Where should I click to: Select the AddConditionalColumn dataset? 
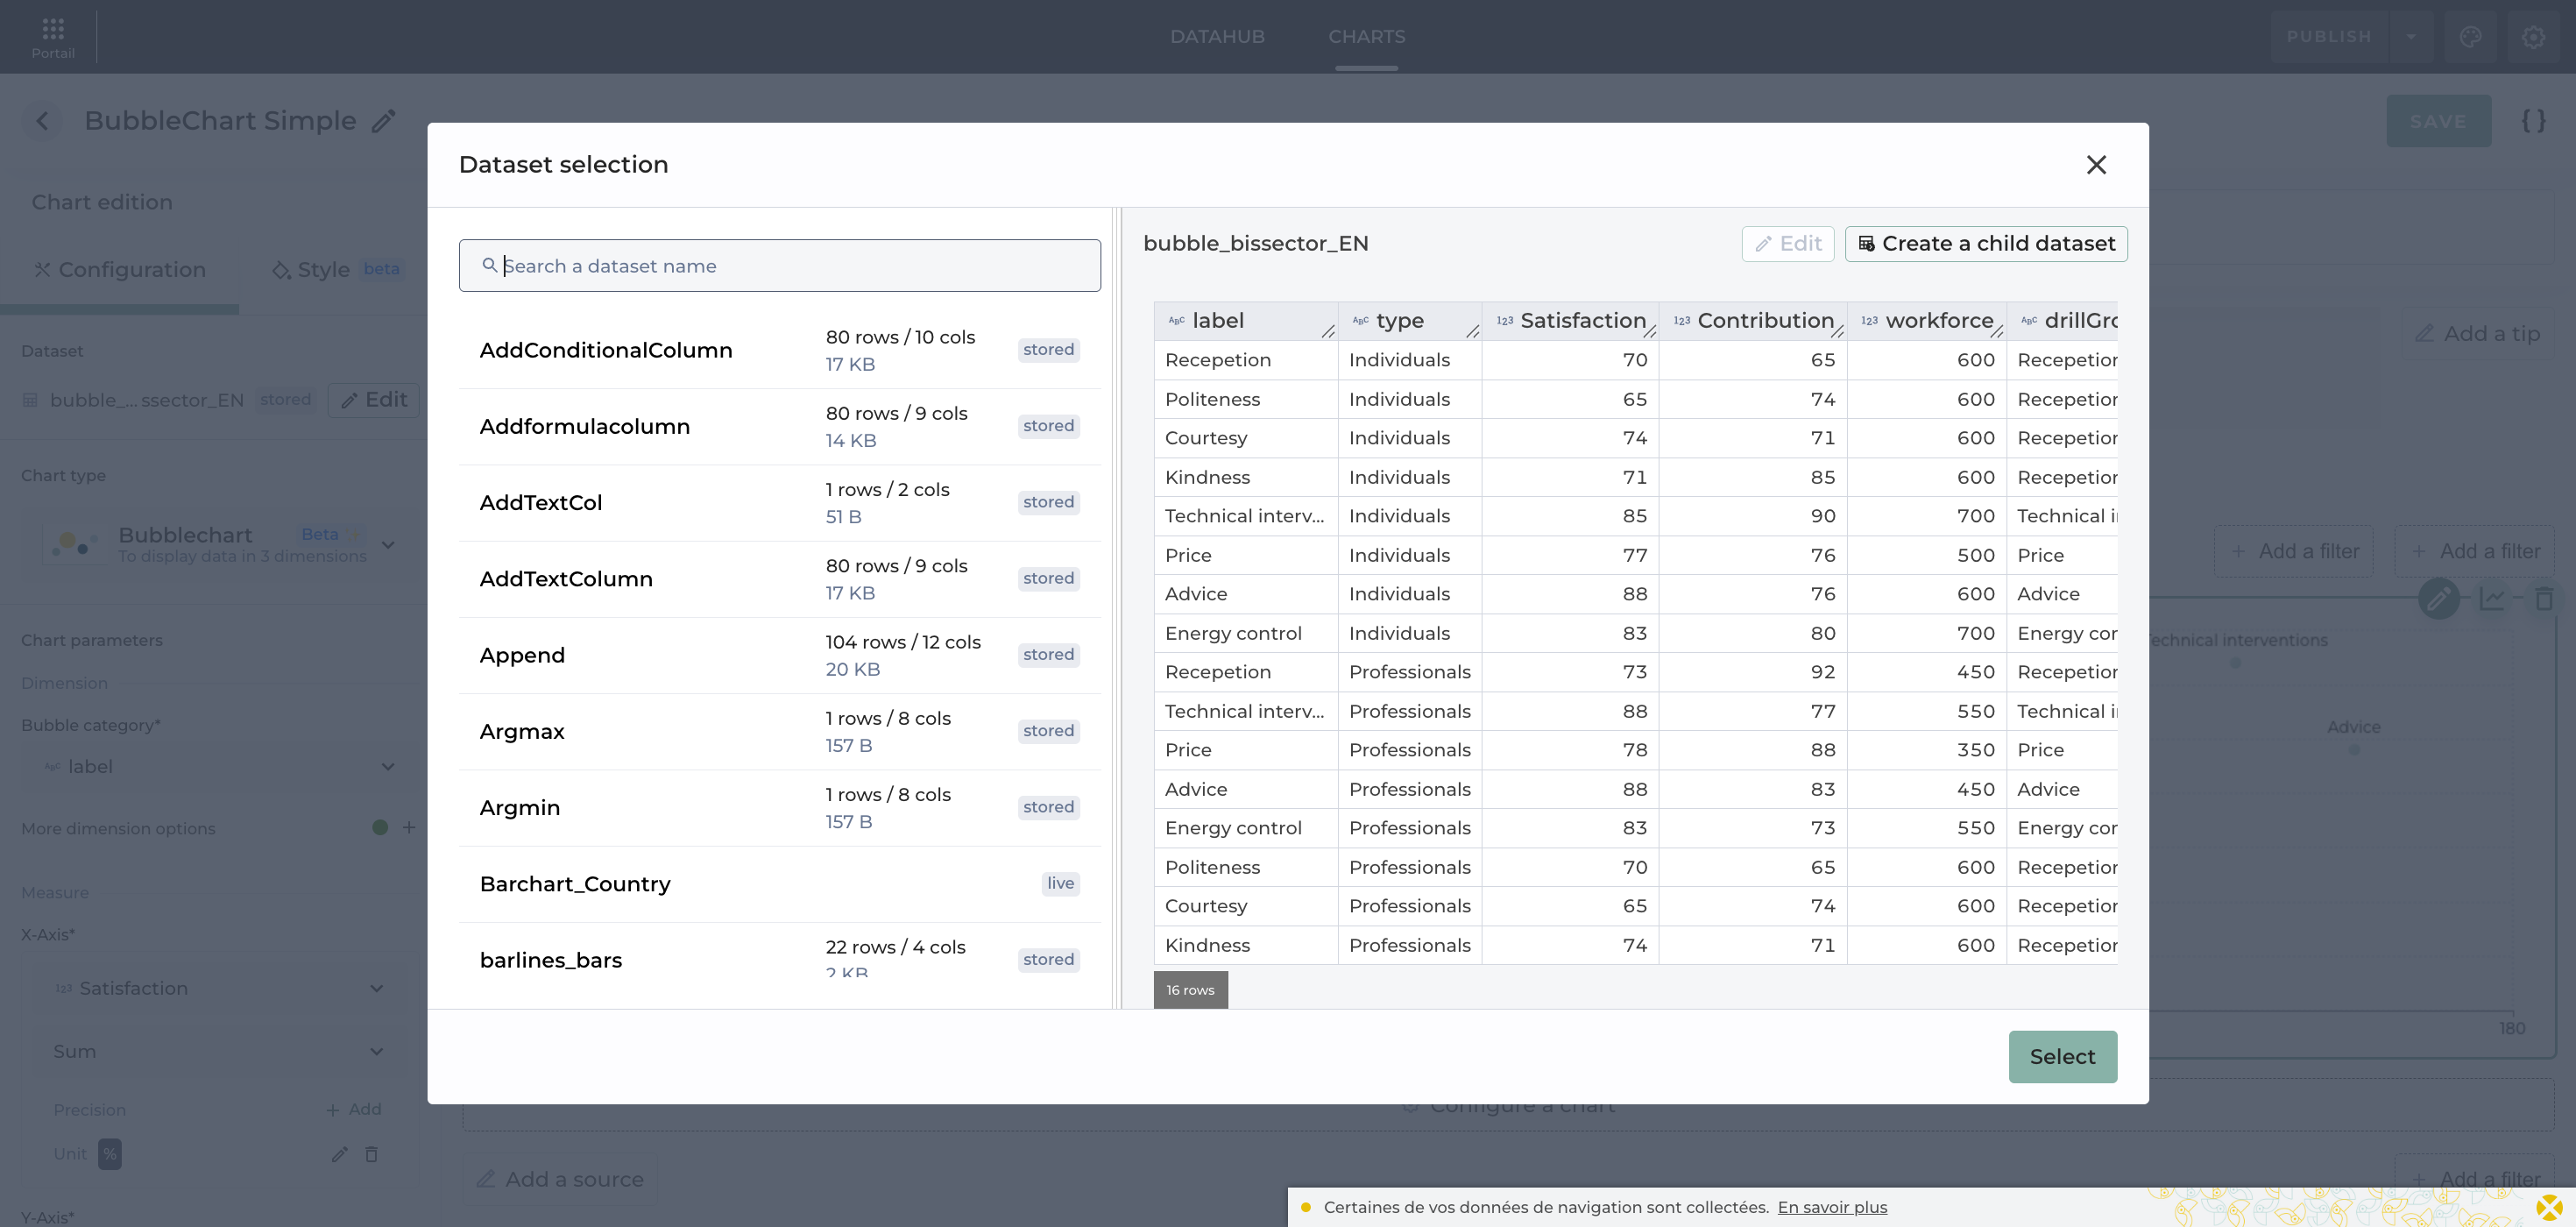pos(780,350)
